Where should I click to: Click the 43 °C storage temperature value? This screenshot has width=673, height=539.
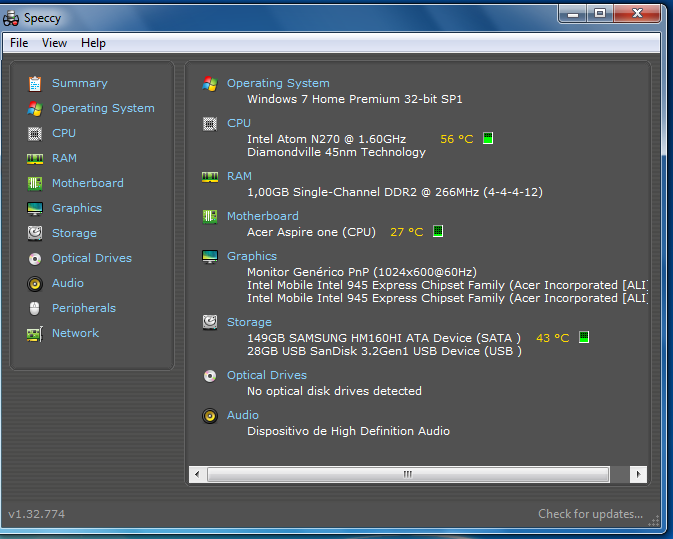(552, 338)
